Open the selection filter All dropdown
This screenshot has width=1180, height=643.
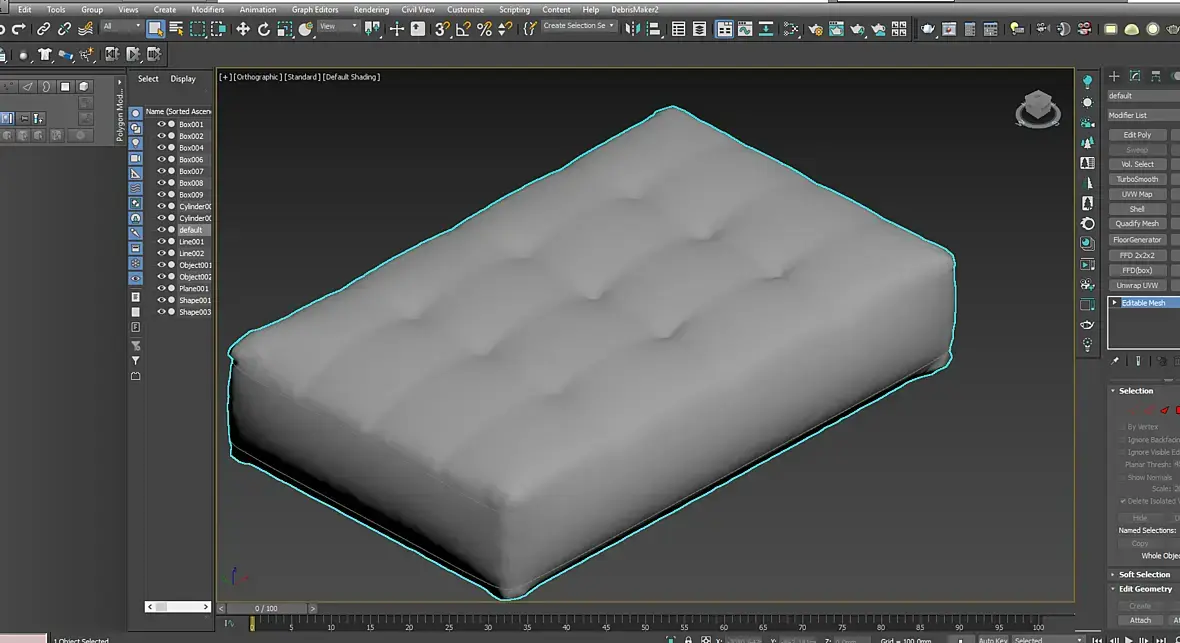(x=121, y=26)
